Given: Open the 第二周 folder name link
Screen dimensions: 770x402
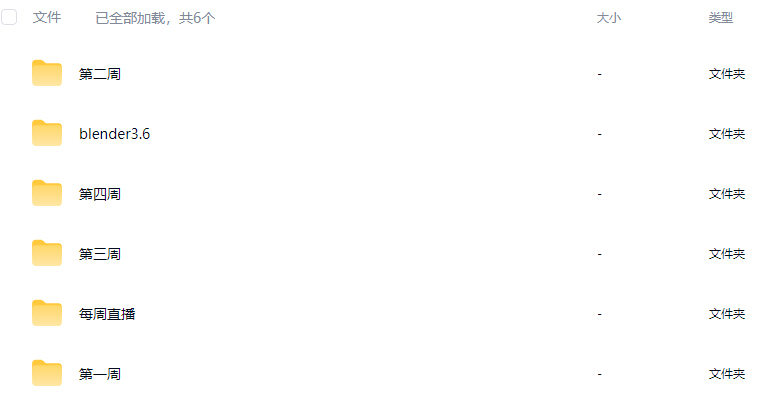Looking at the screenshot, I should (x=100, y=74).
